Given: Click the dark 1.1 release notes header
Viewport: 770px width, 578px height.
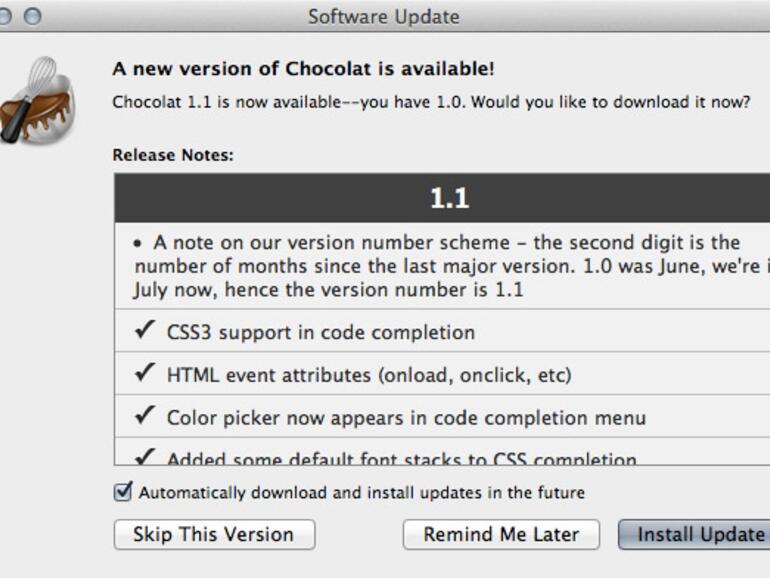Looking at the screenshot, I should (449, 198).
